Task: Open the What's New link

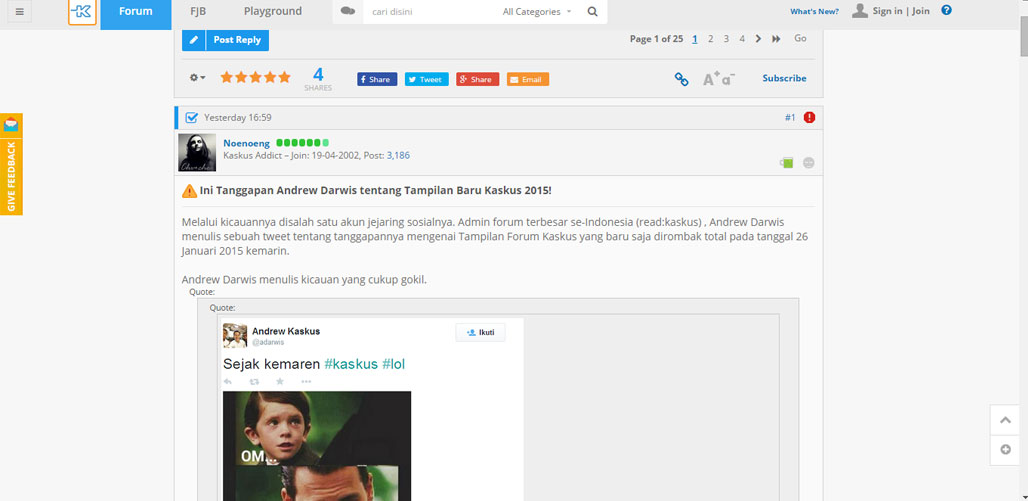Action: tap(814, 11)
